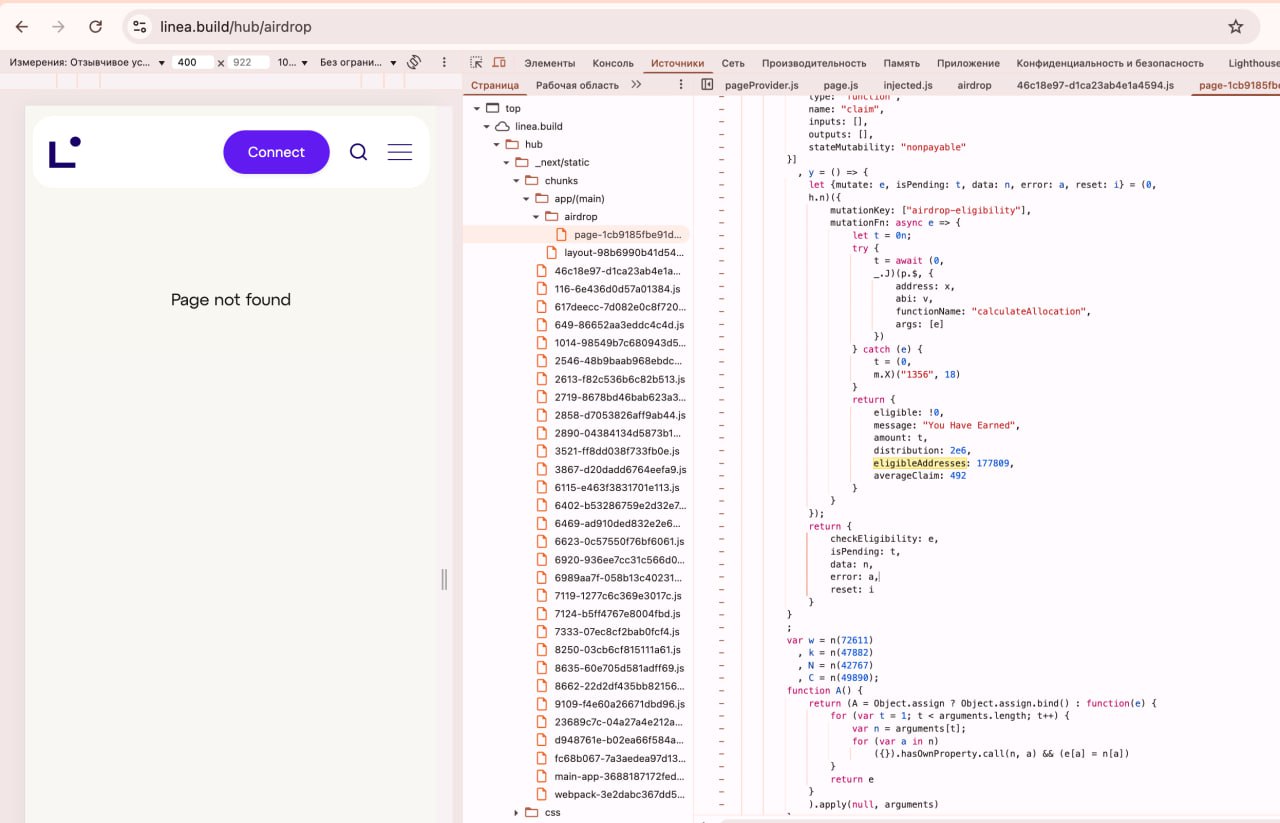
Task: Switch to the Консоль tab
Action: coord(613,63)
